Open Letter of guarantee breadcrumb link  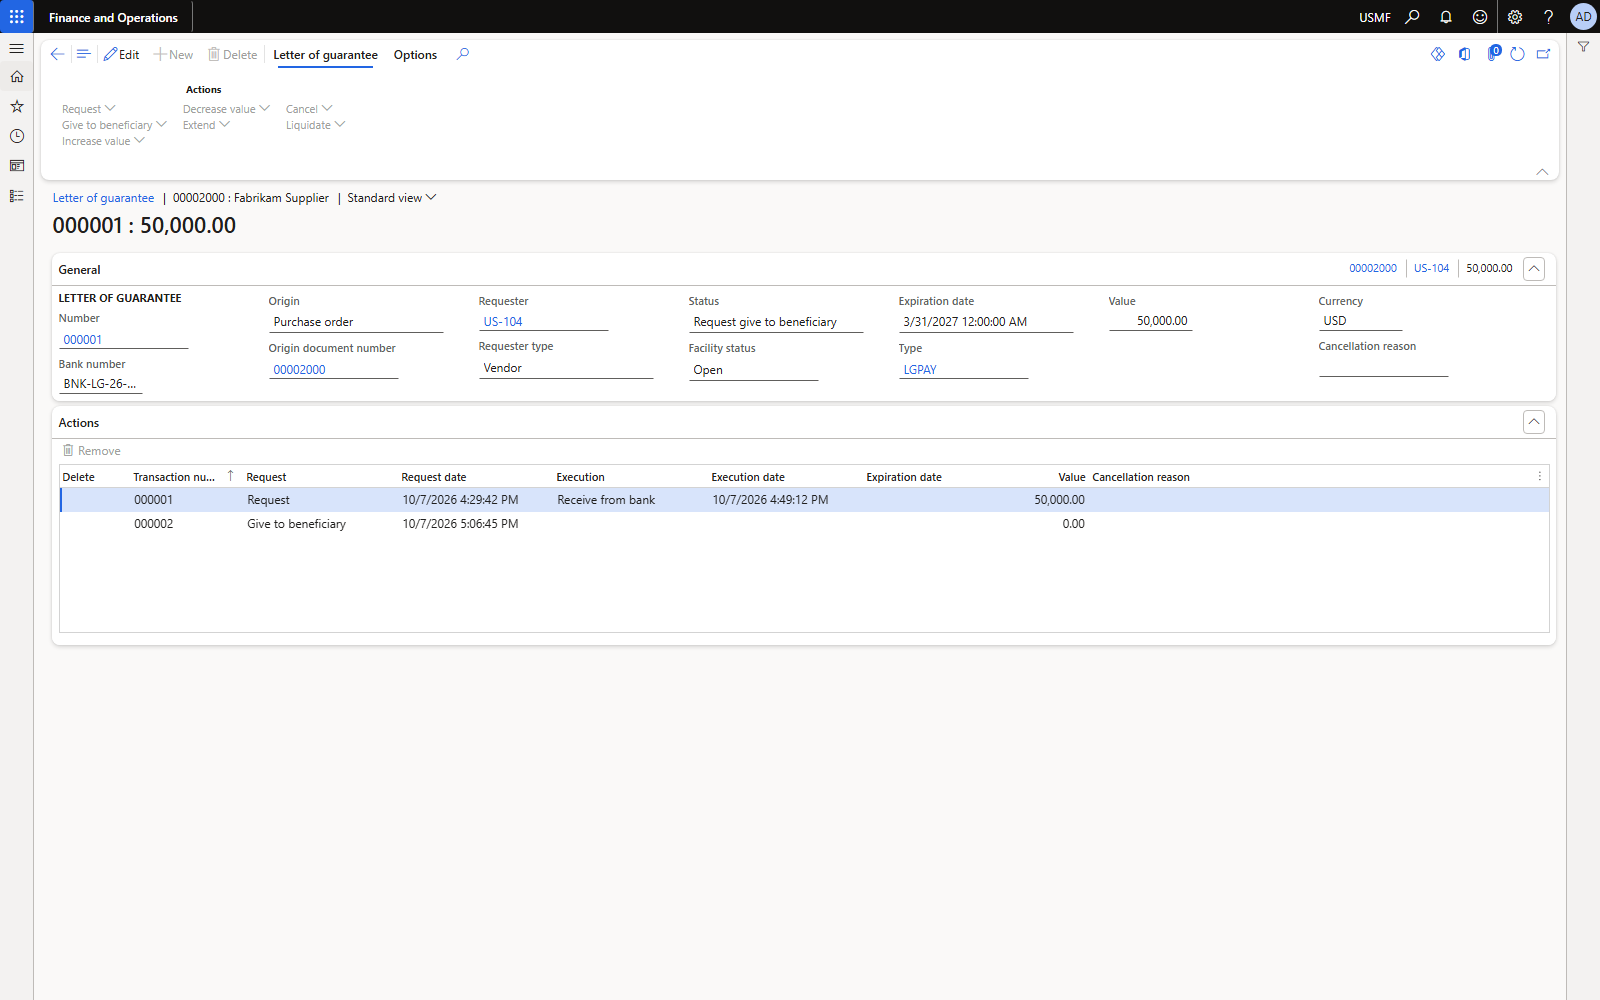tap(103, 198)
